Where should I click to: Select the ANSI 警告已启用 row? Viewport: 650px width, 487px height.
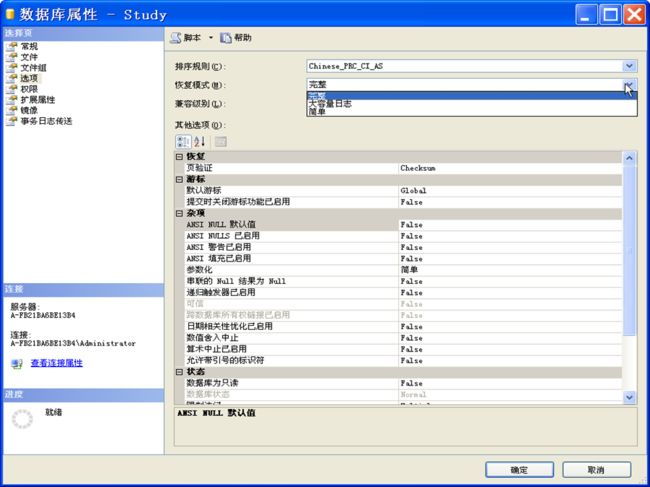click(403, 247)
